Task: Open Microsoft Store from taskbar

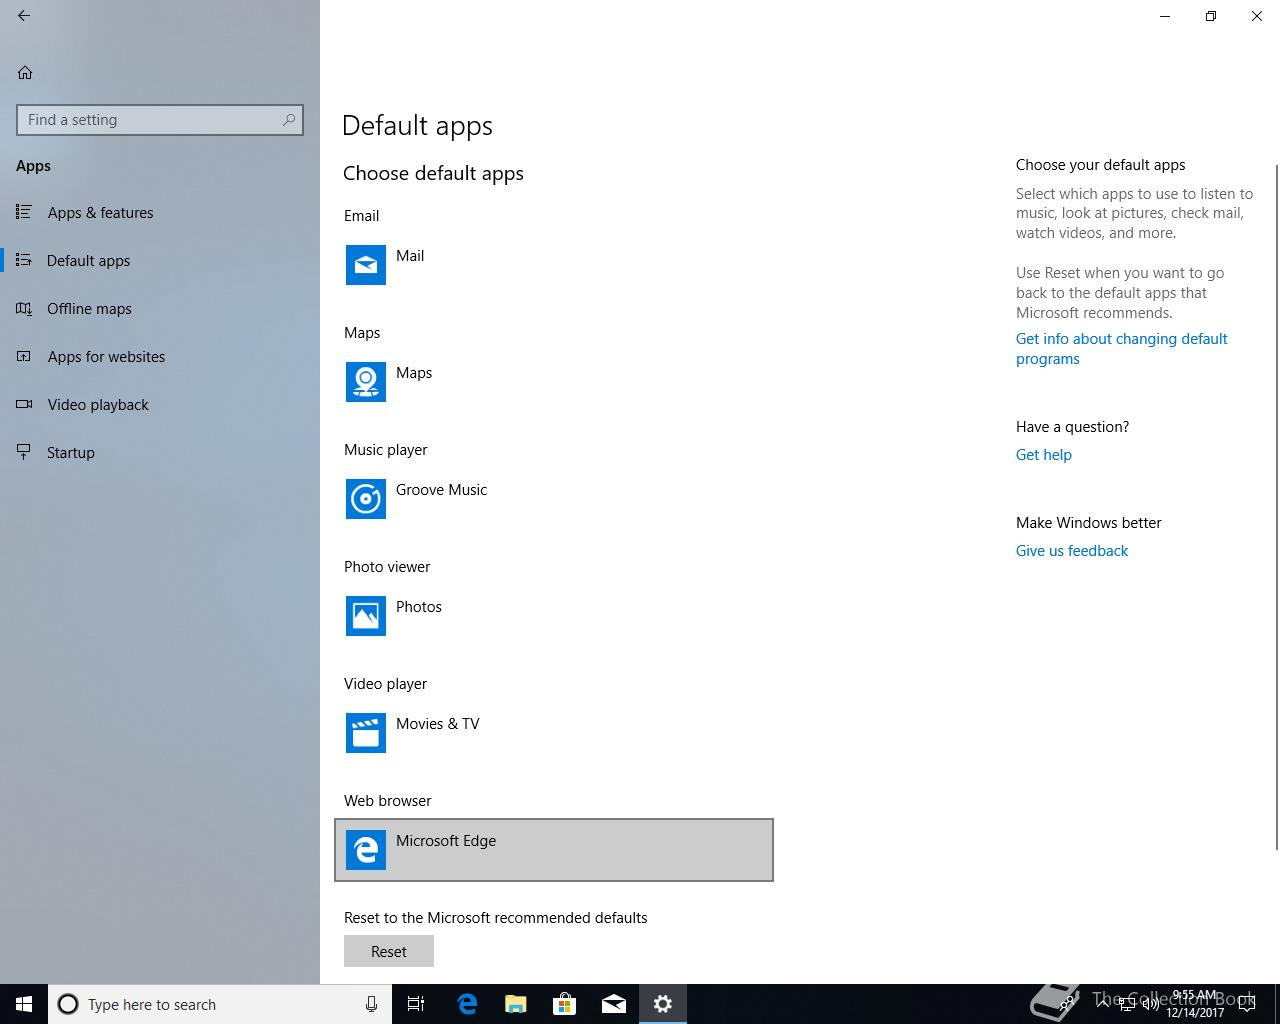Action: [x=565, y=1004]
